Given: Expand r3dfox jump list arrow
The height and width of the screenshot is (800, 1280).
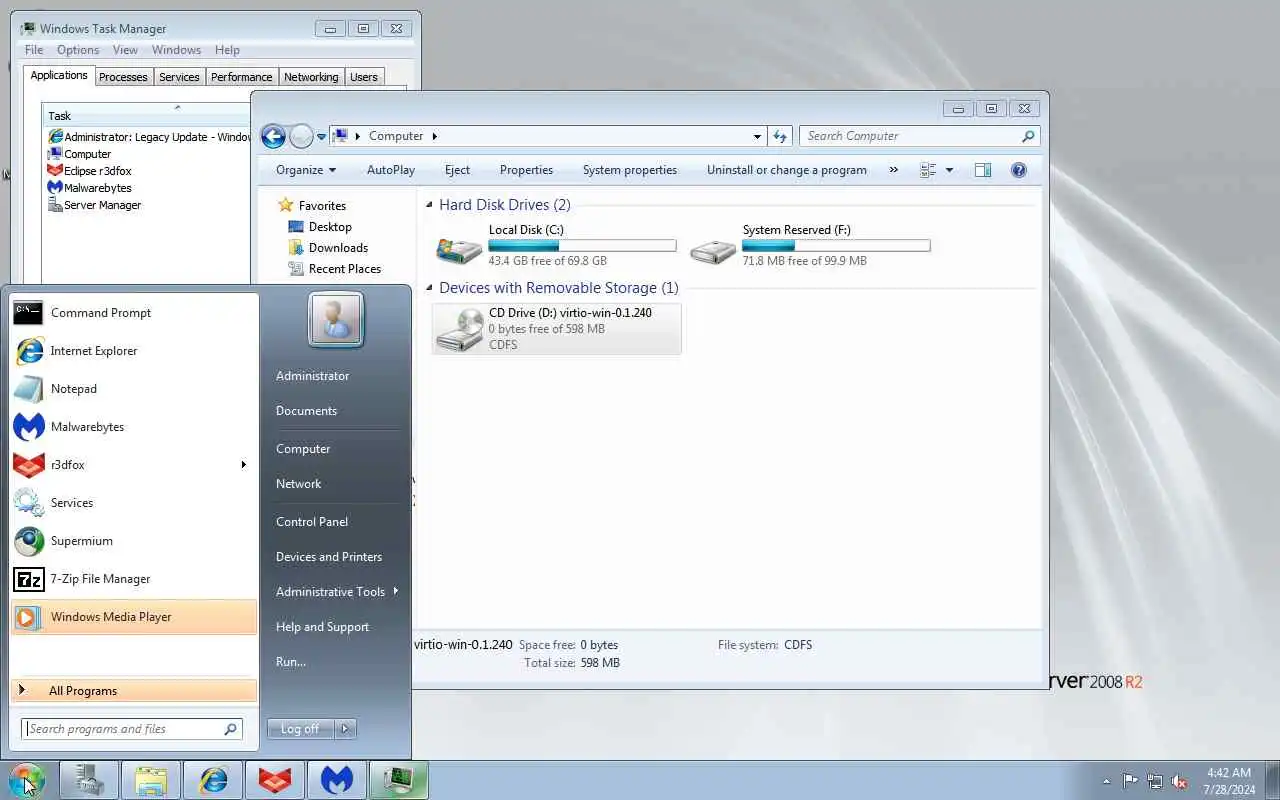Looking at the screenshot, I should [243, 465].
